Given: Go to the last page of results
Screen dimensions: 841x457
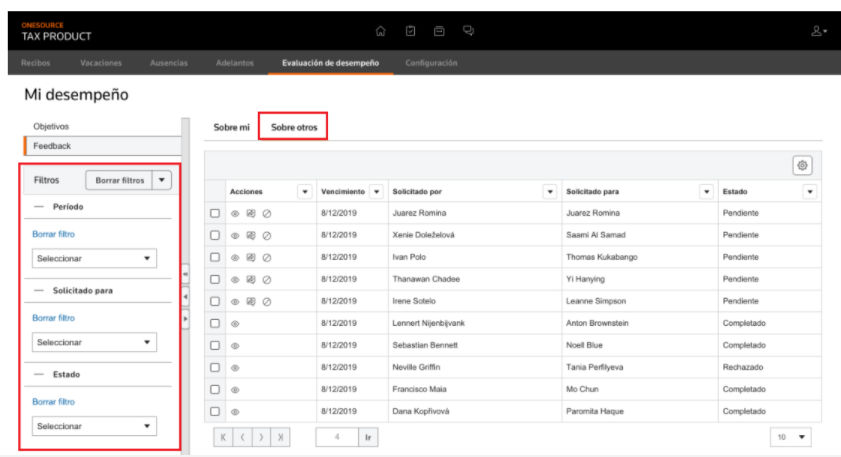Looking at the screenshot, I should pos(280,437).
